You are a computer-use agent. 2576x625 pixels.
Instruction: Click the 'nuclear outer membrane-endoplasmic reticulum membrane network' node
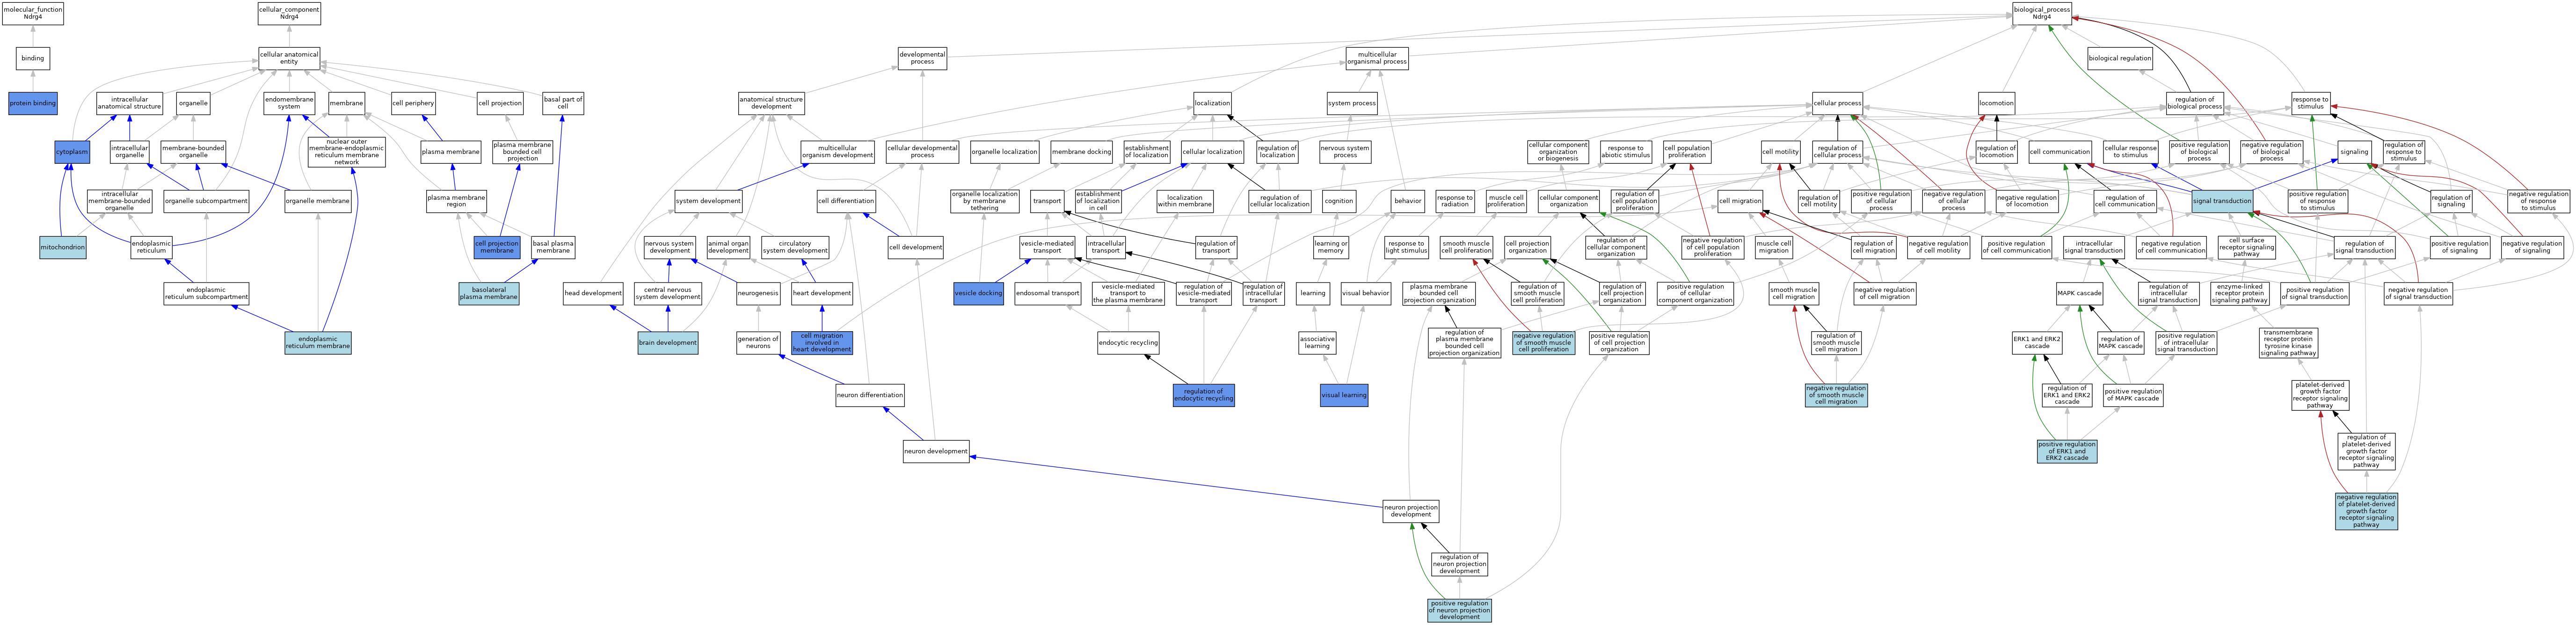tap(347, 152)
